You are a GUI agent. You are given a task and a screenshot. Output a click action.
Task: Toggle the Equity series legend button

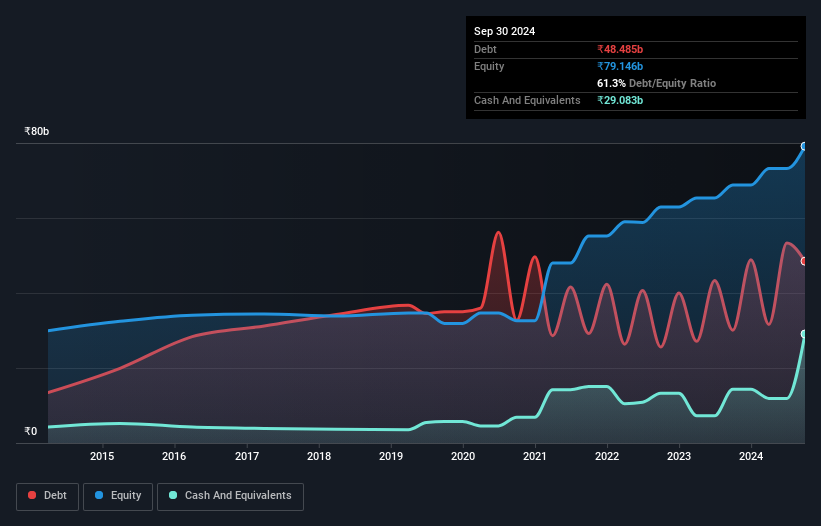point(118,496)
